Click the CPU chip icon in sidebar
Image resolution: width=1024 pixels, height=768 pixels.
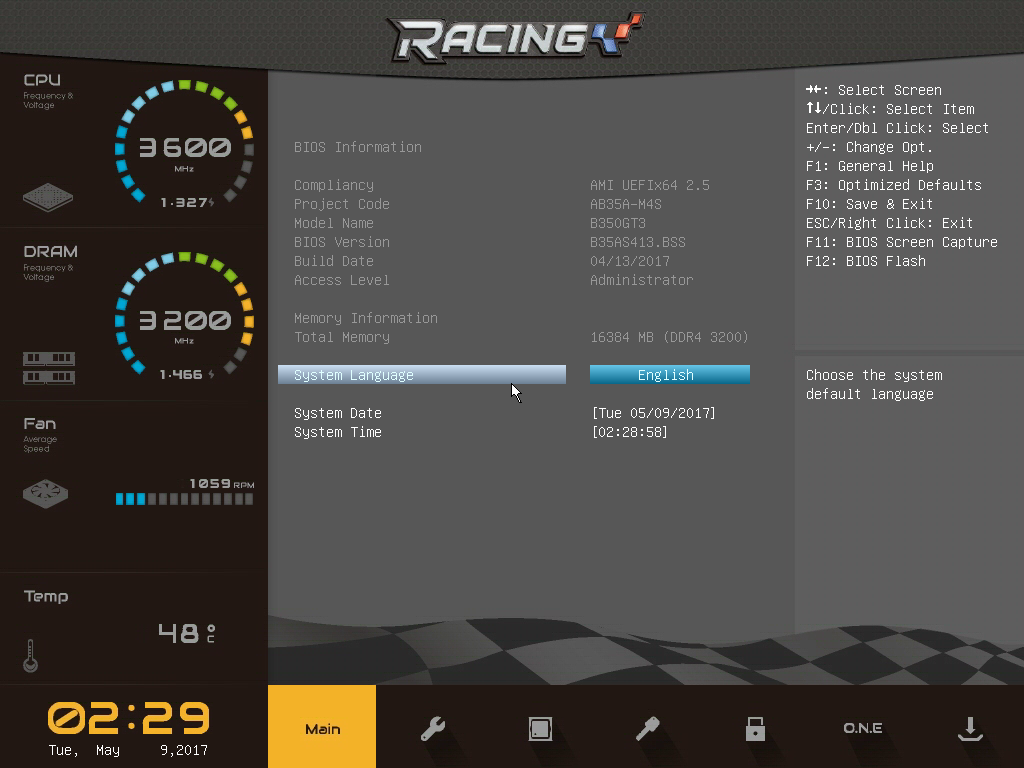[48, 196]
